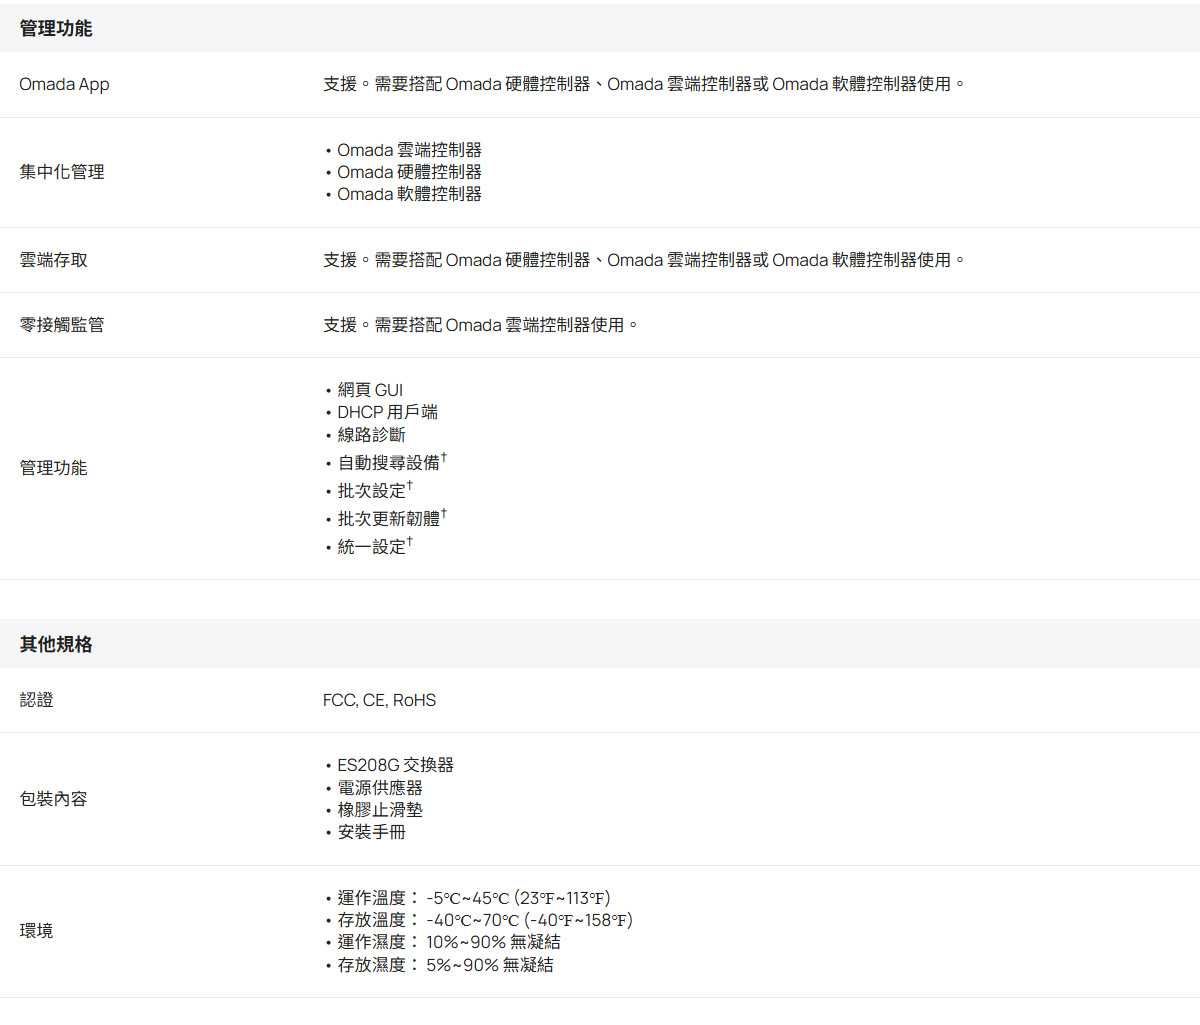Click the Omada 硬體控制器 bullet item
This screenshot has height=1025, width=1200.
pyautogui.click(x=409, y=172)
